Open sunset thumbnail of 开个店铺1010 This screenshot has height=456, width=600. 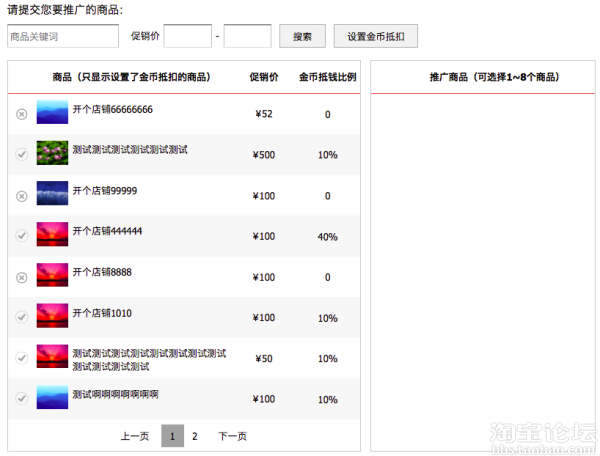click(52, 316)
